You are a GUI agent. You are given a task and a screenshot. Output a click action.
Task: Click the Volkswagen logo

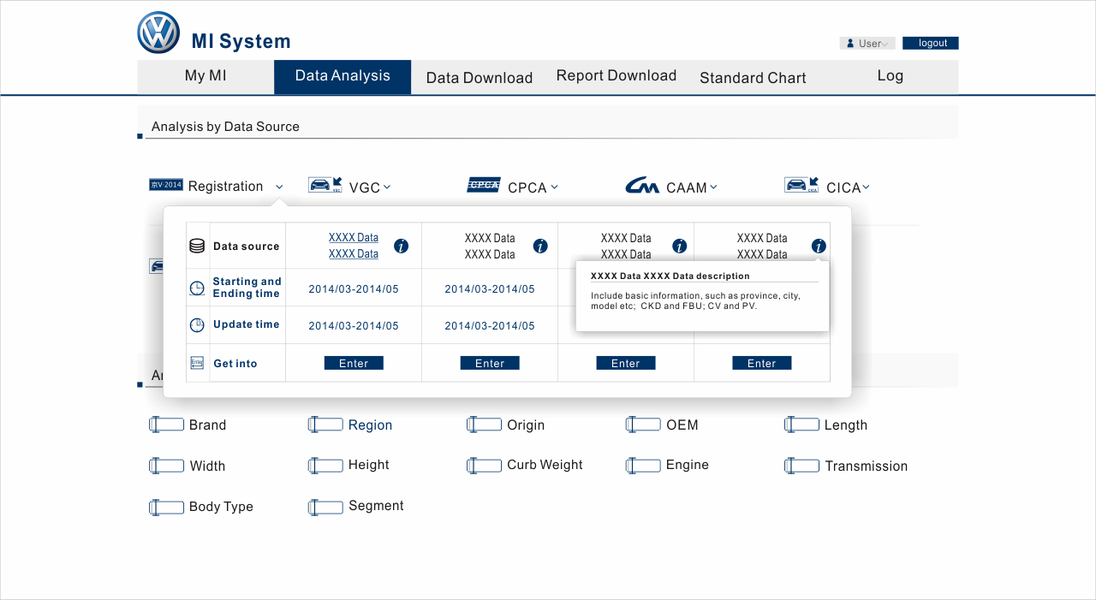click(x=159, y=33)
